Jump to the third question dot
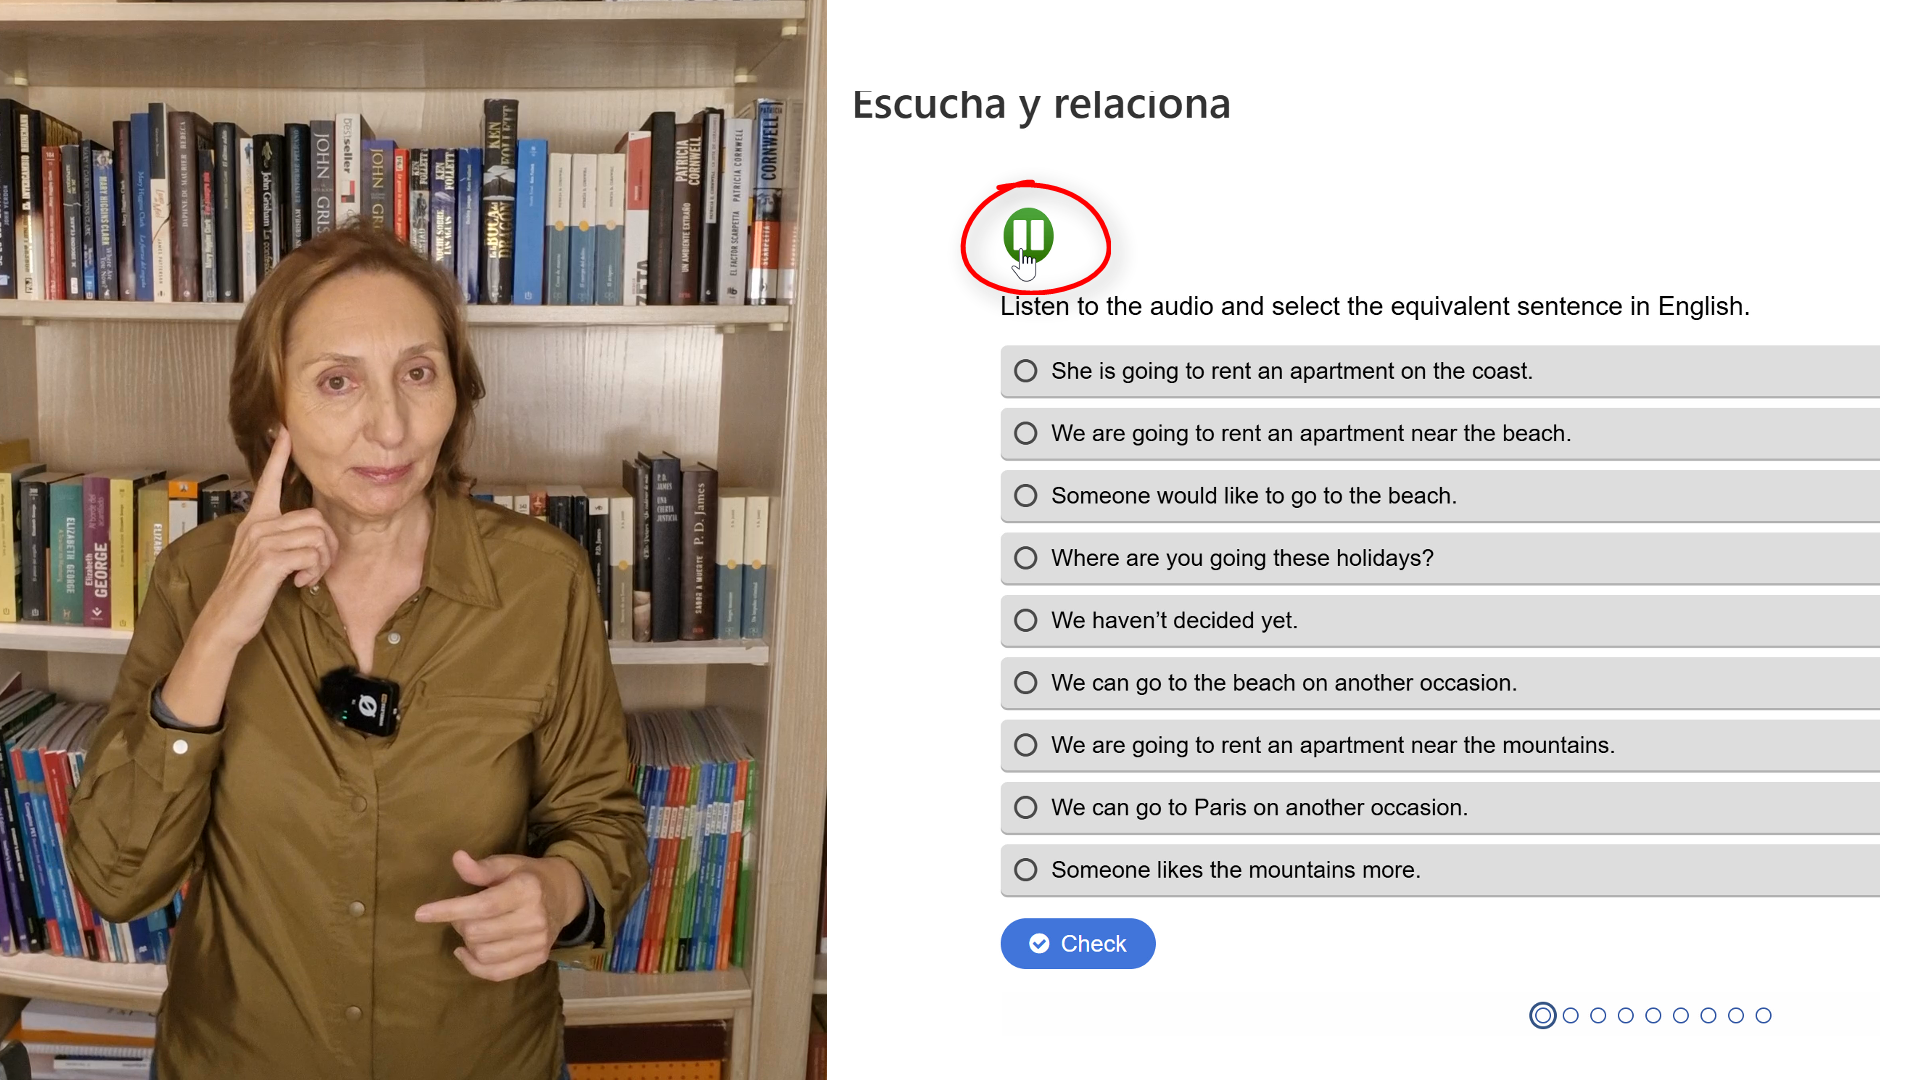This screenshot has width=1920, height=1080. [x=1598, y=1016]
